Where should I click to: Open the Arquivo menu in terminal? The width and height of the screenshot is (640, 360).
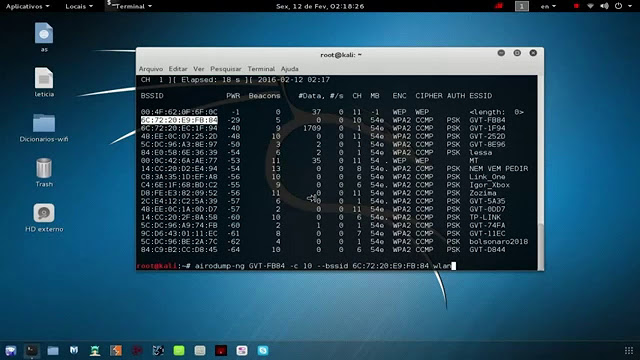(151, 69)
